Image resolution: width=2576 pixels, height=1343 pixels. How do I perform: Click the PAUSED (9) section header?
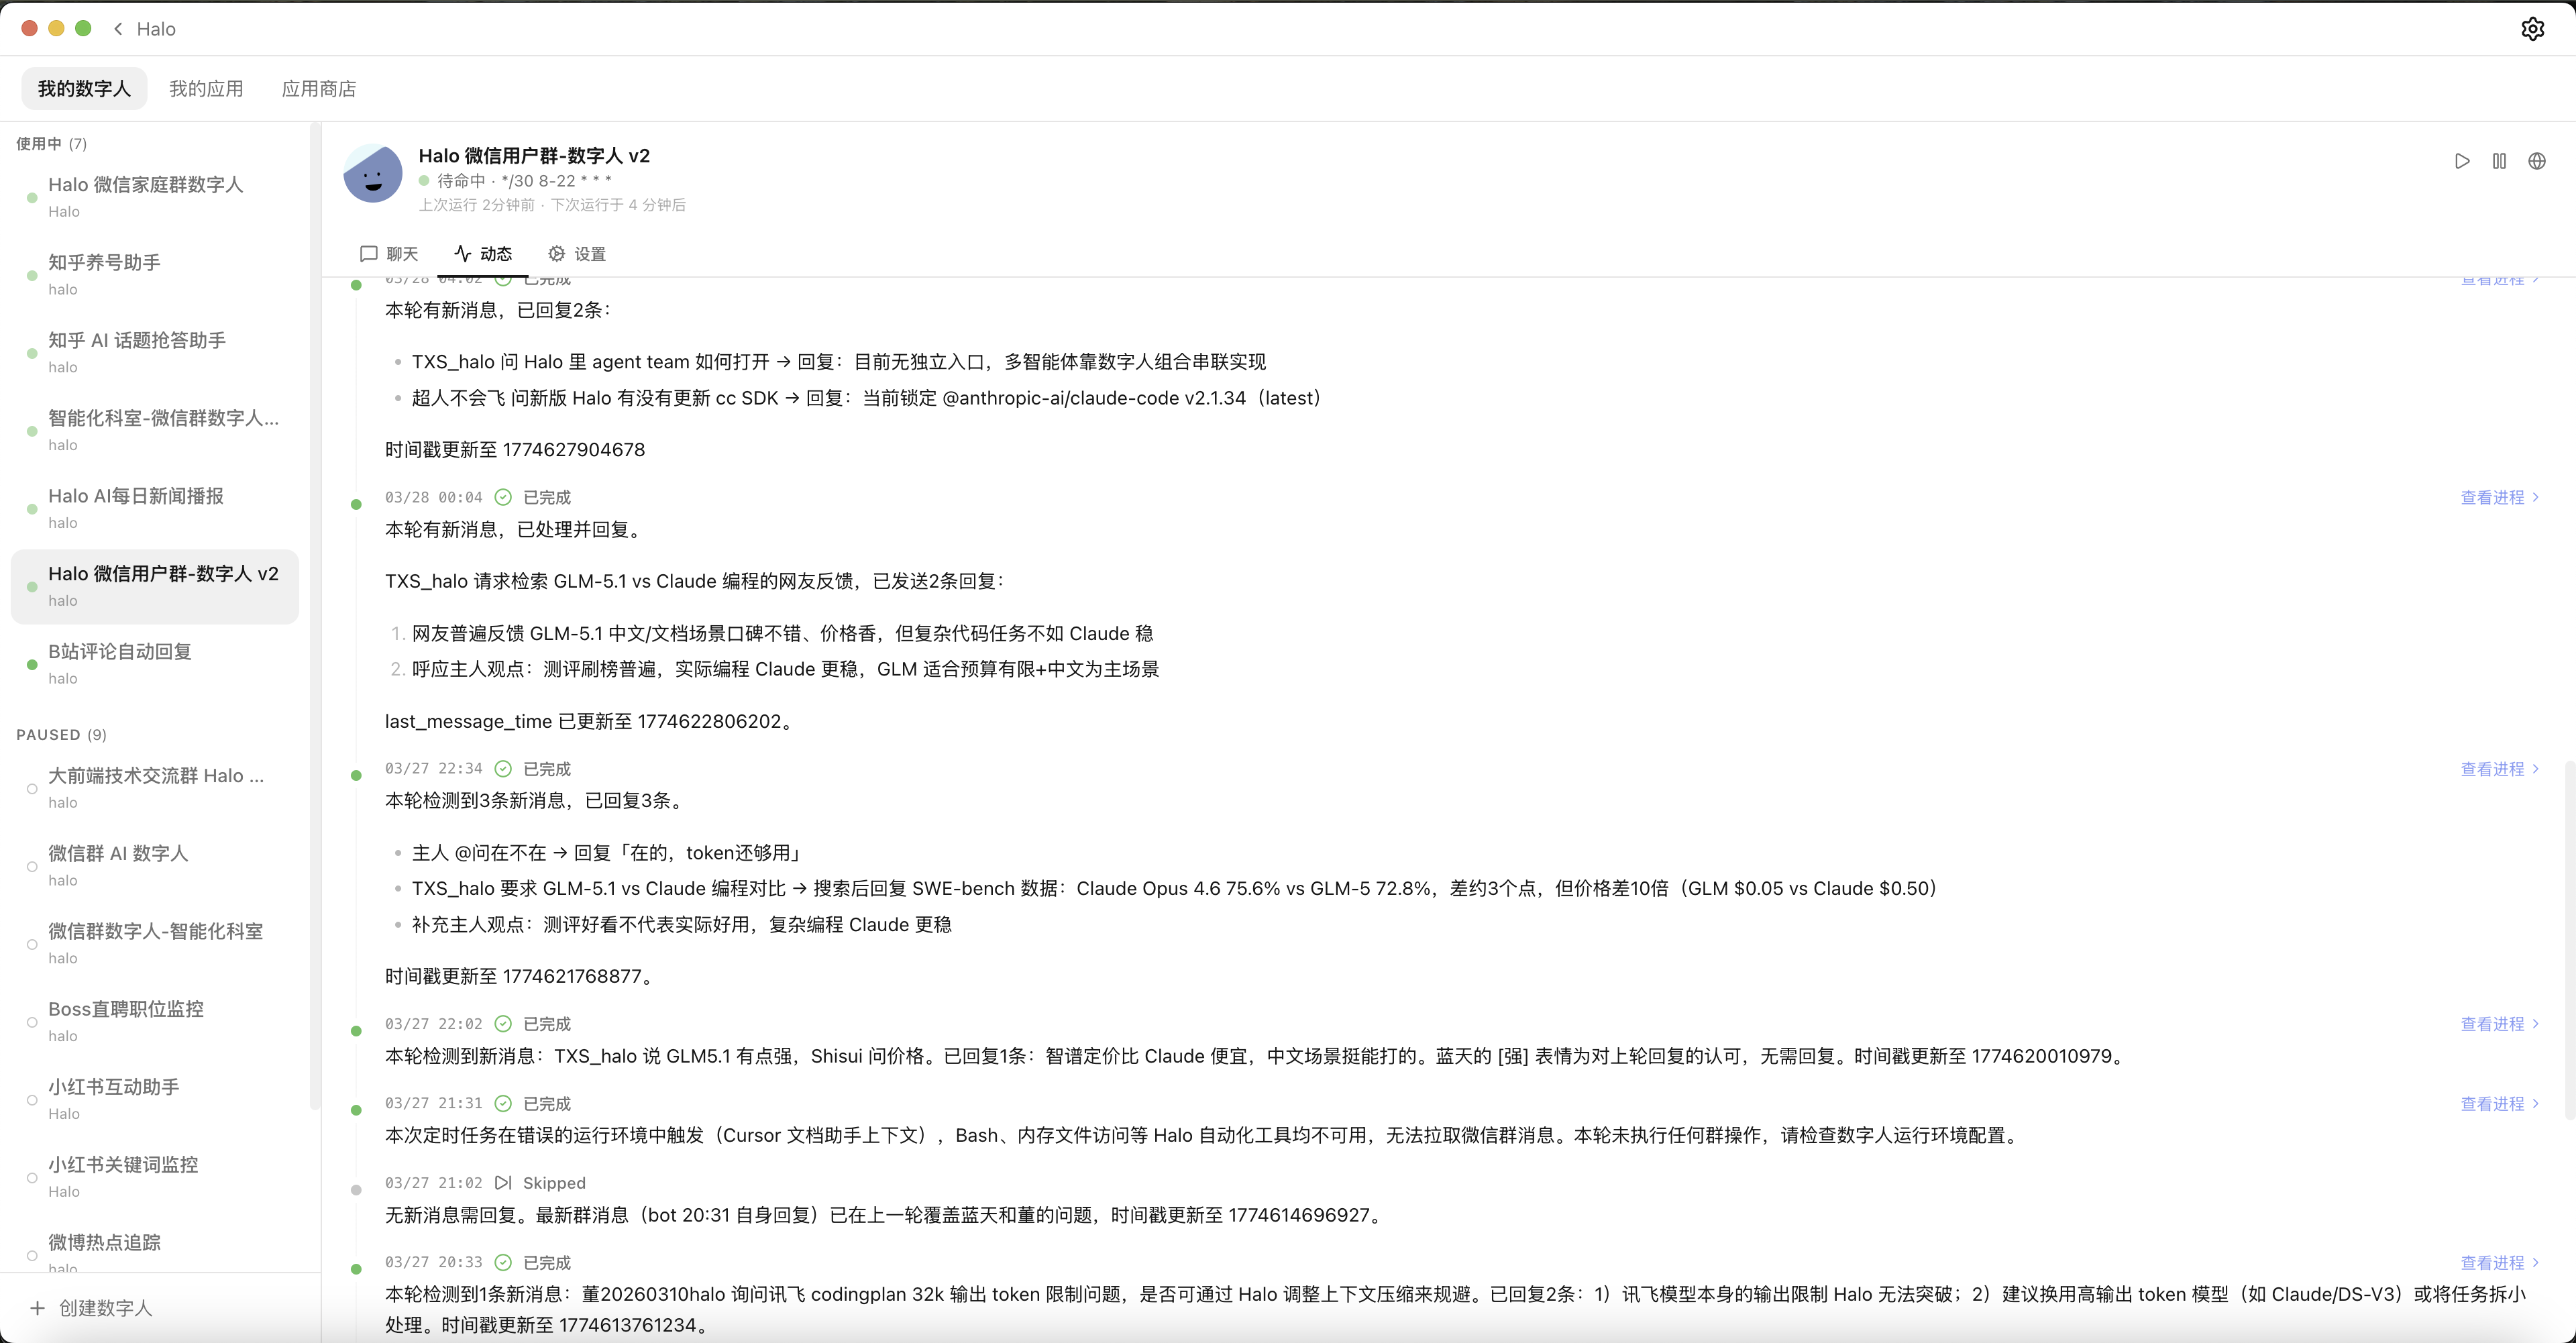click(62, 735)
